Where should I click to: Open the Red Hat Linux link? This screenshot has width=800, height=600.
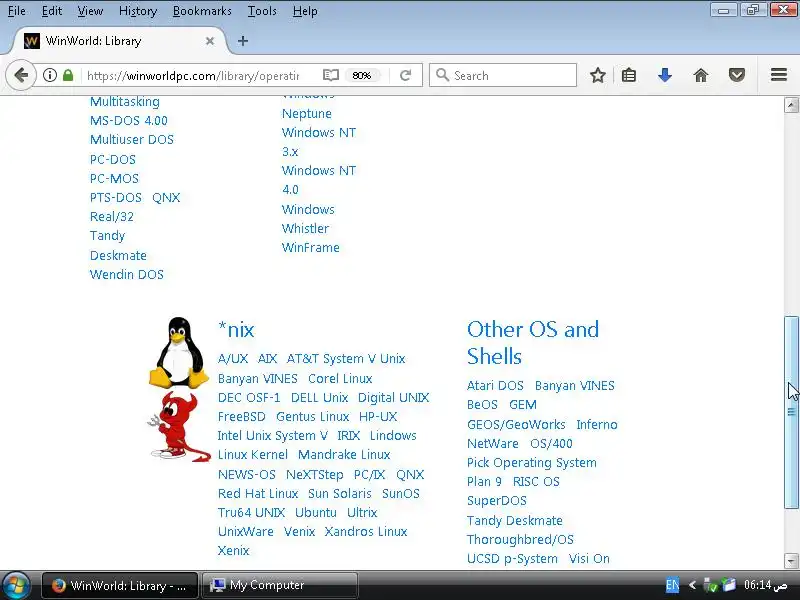pos(258,493)
